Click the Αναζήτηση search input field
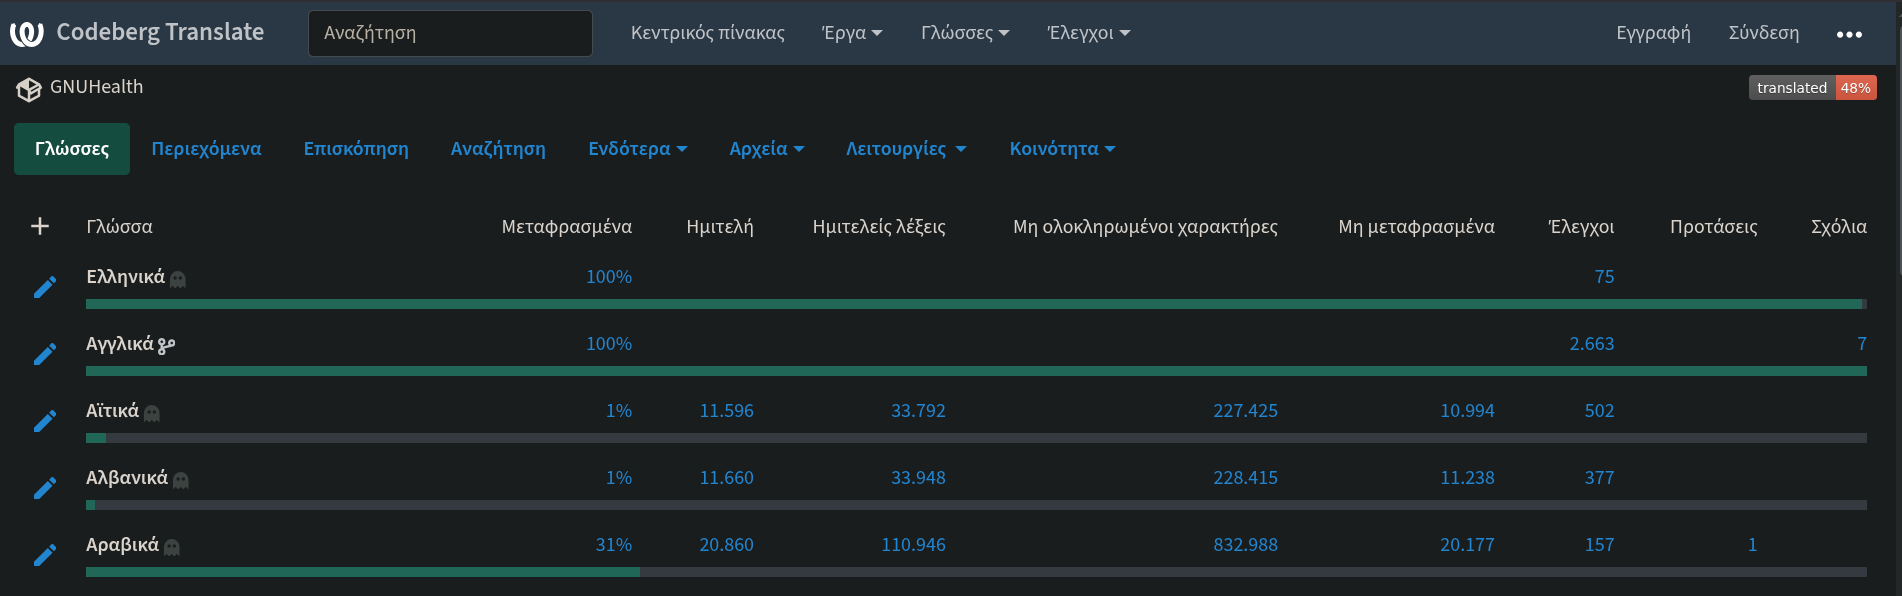 [x=450, y=33]
